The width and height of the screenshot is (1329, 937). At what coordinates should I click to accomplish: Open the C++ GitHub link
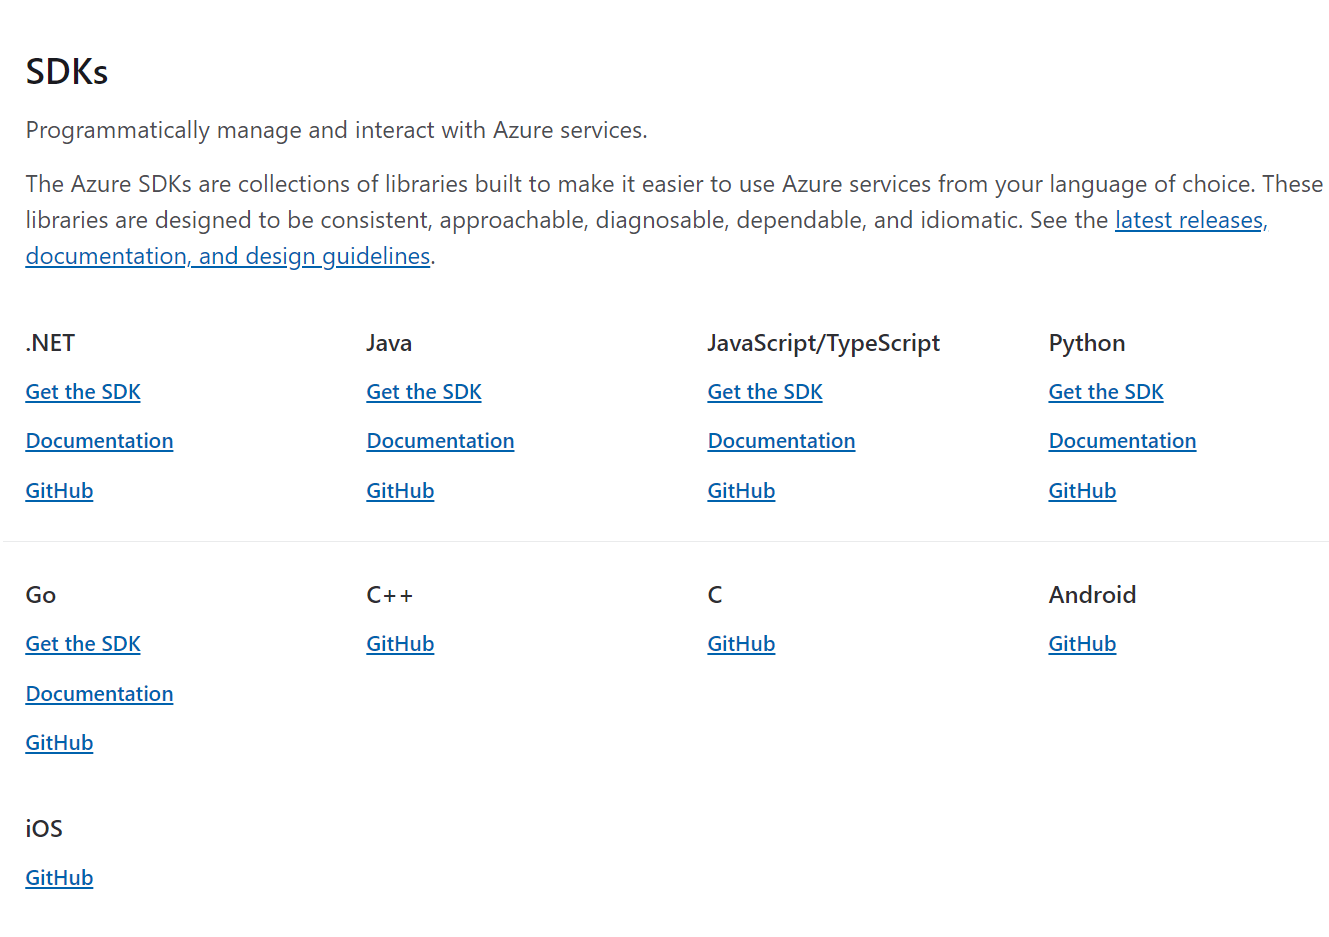coord(400,644)
